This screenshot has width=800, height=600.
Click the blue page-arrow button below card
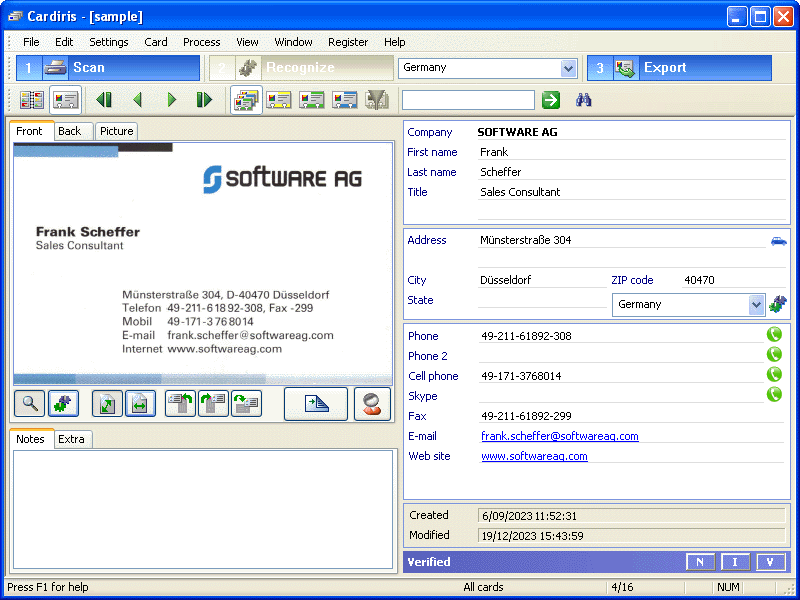coord(316,404)
